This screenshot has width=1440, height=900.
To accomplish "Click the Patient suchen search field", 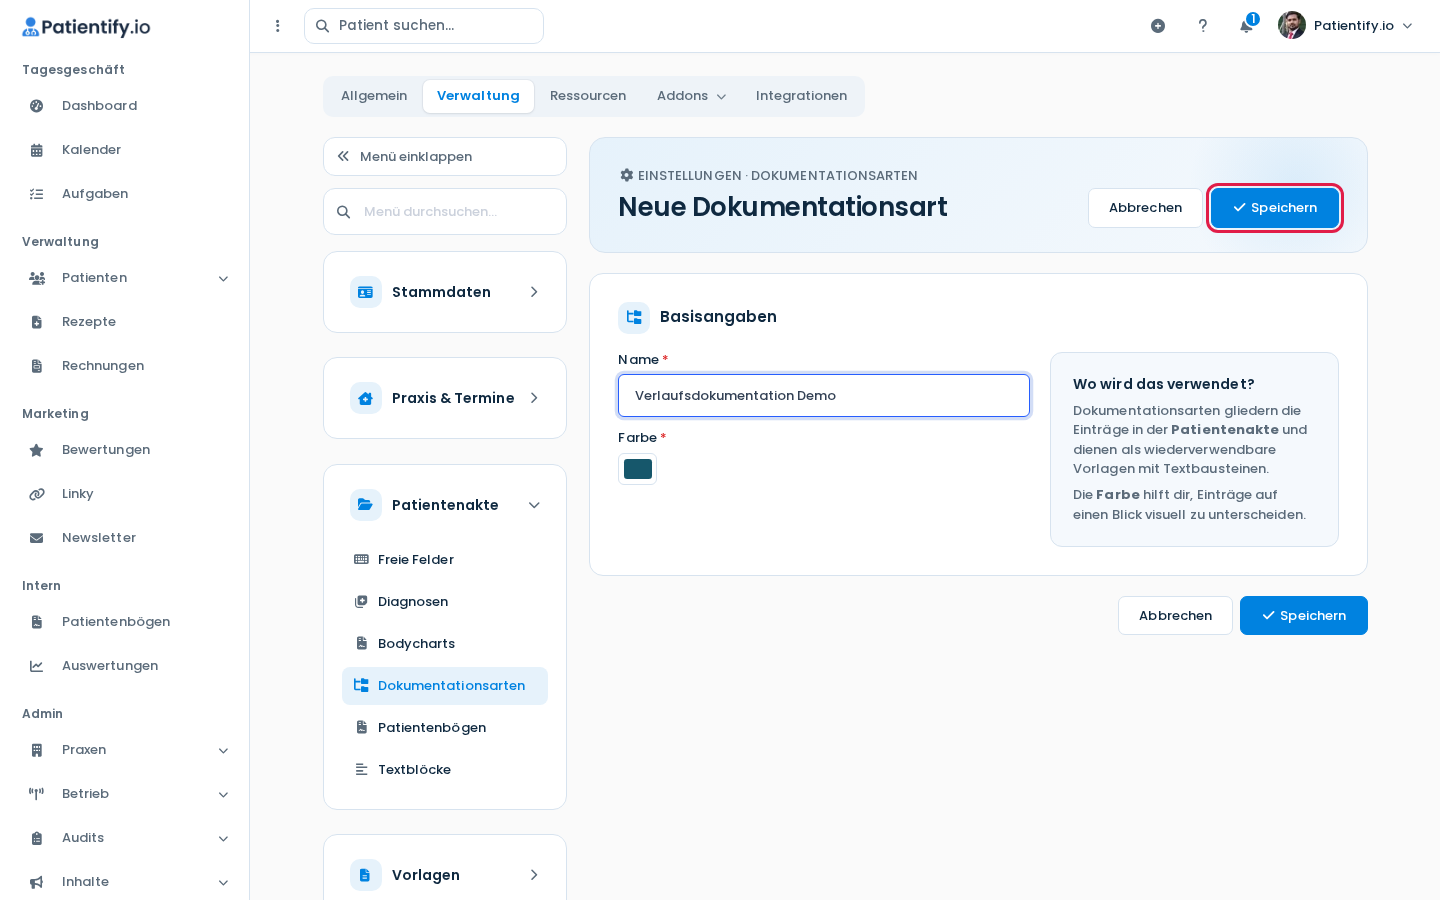I will (x=424, y=26).
